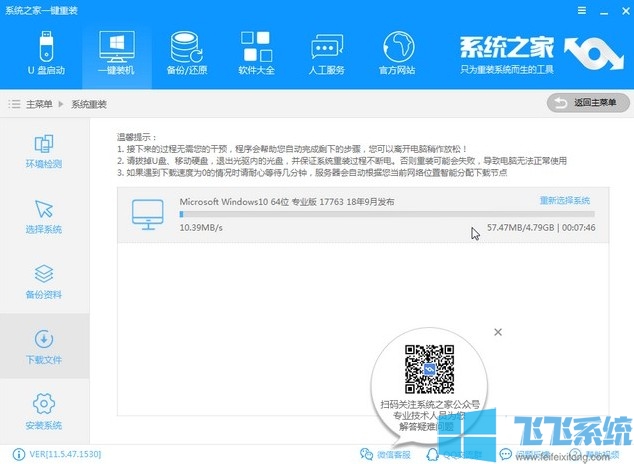Viewport: 634px width, 464px height.
Task: Close the QR code popup
Action: point(498,332)
